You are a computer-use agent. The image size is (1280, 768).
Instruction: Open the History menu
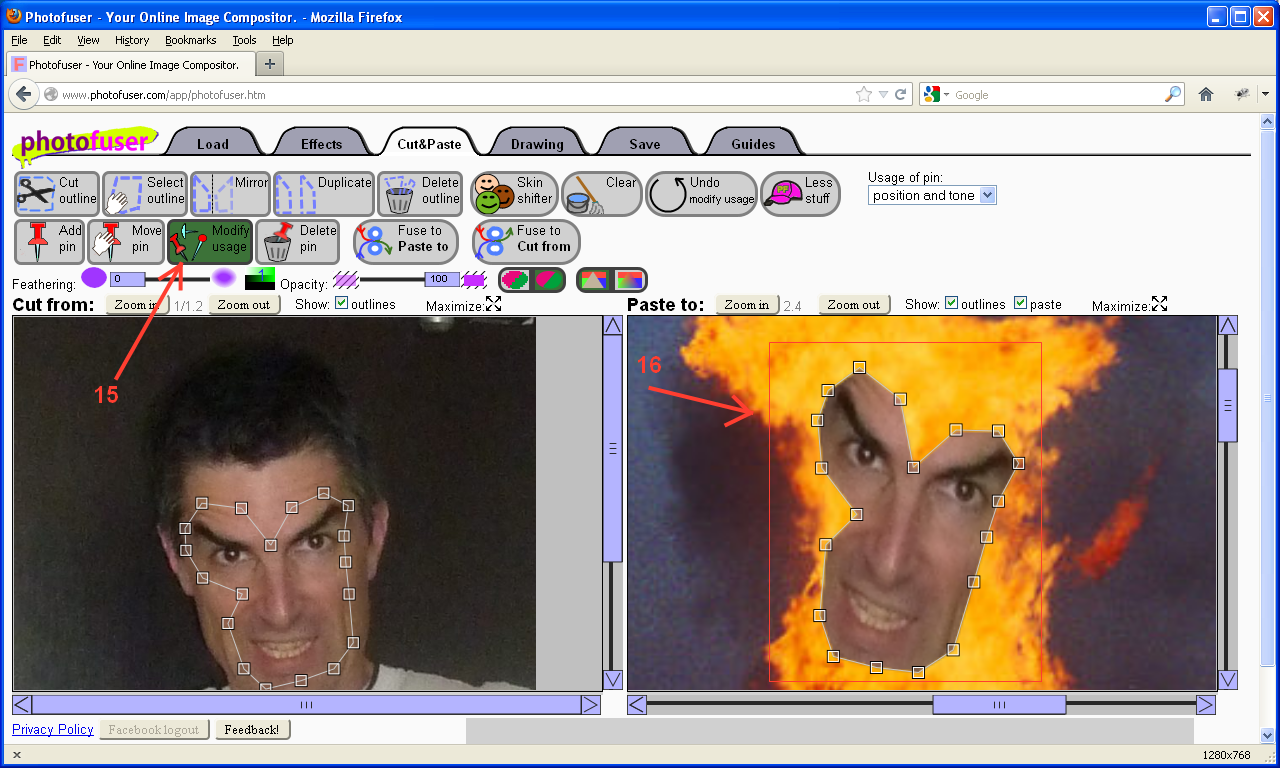[x=132, y=40]
